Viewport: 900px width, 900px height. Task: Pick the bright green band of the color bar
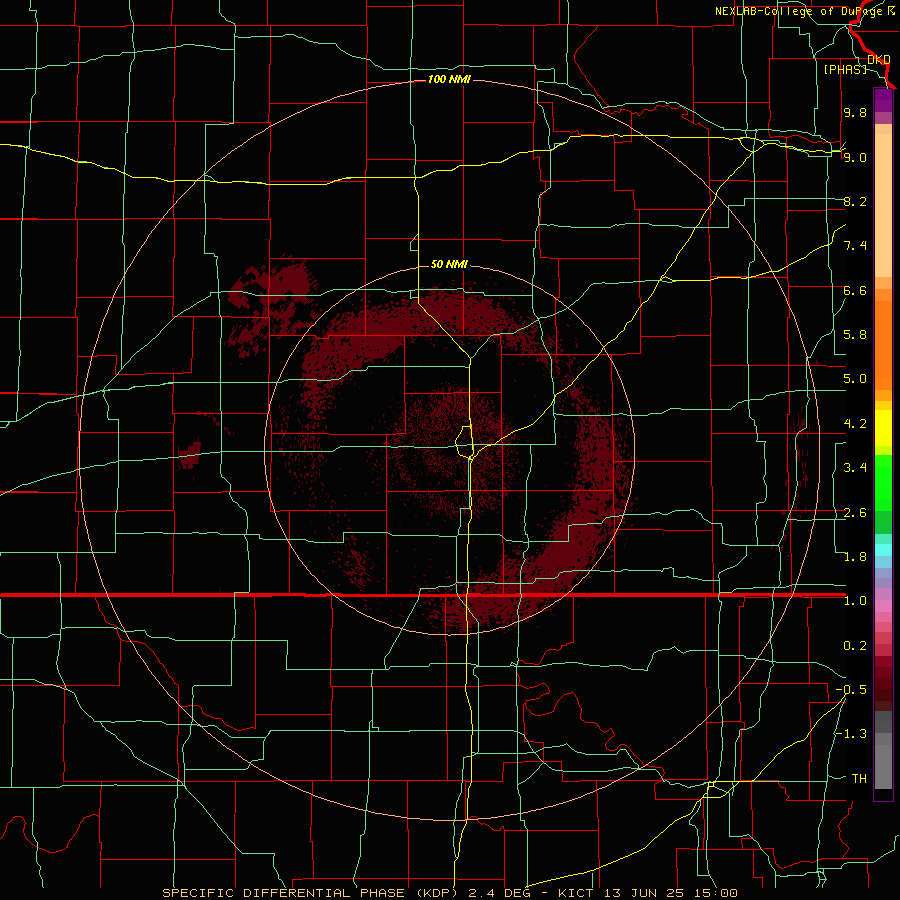click(883, 483)
